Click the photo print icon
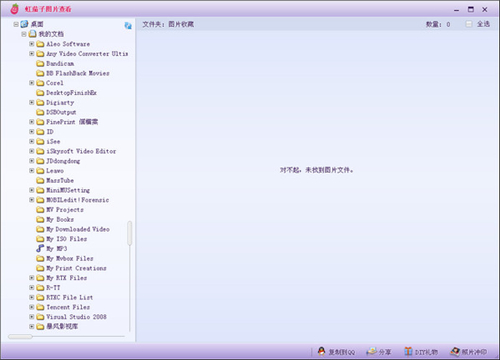This screenshot has width=500, height=360. [x=455, y=351]
